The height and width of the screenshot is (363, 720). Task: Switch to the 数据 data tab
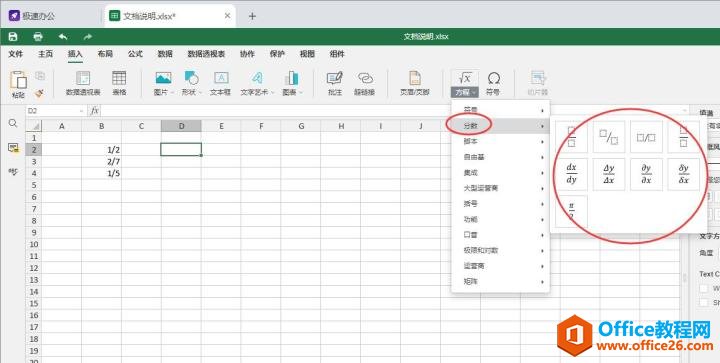coord(165,54)
